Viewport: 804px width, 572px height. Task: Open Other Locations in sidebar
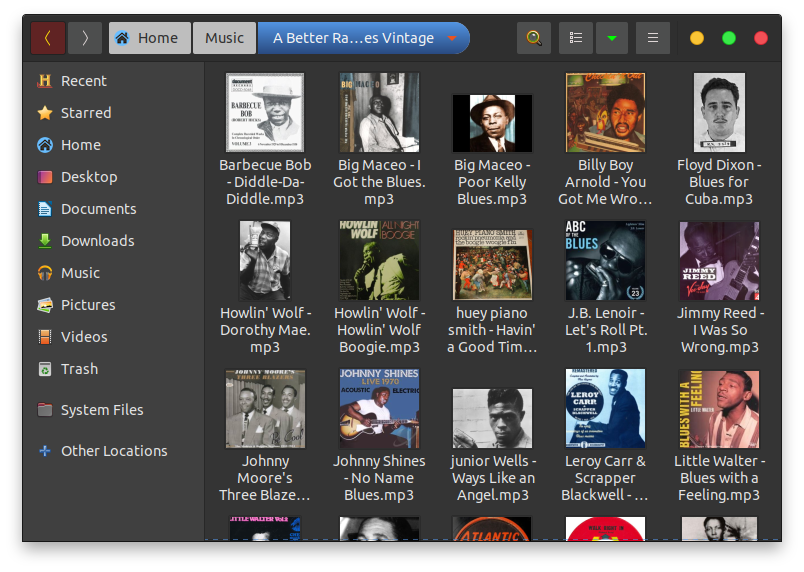point(113,451)
